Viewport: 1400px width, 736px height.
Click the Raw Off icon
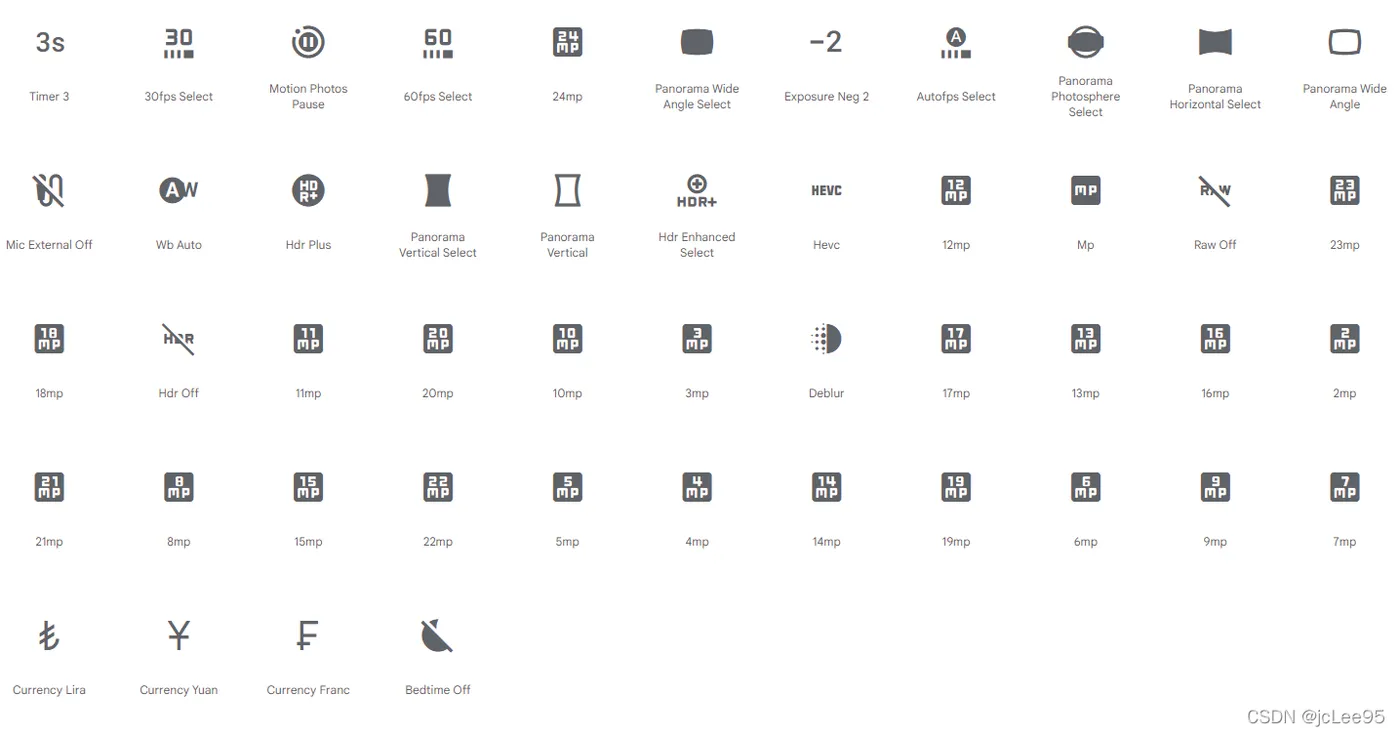1215,190
